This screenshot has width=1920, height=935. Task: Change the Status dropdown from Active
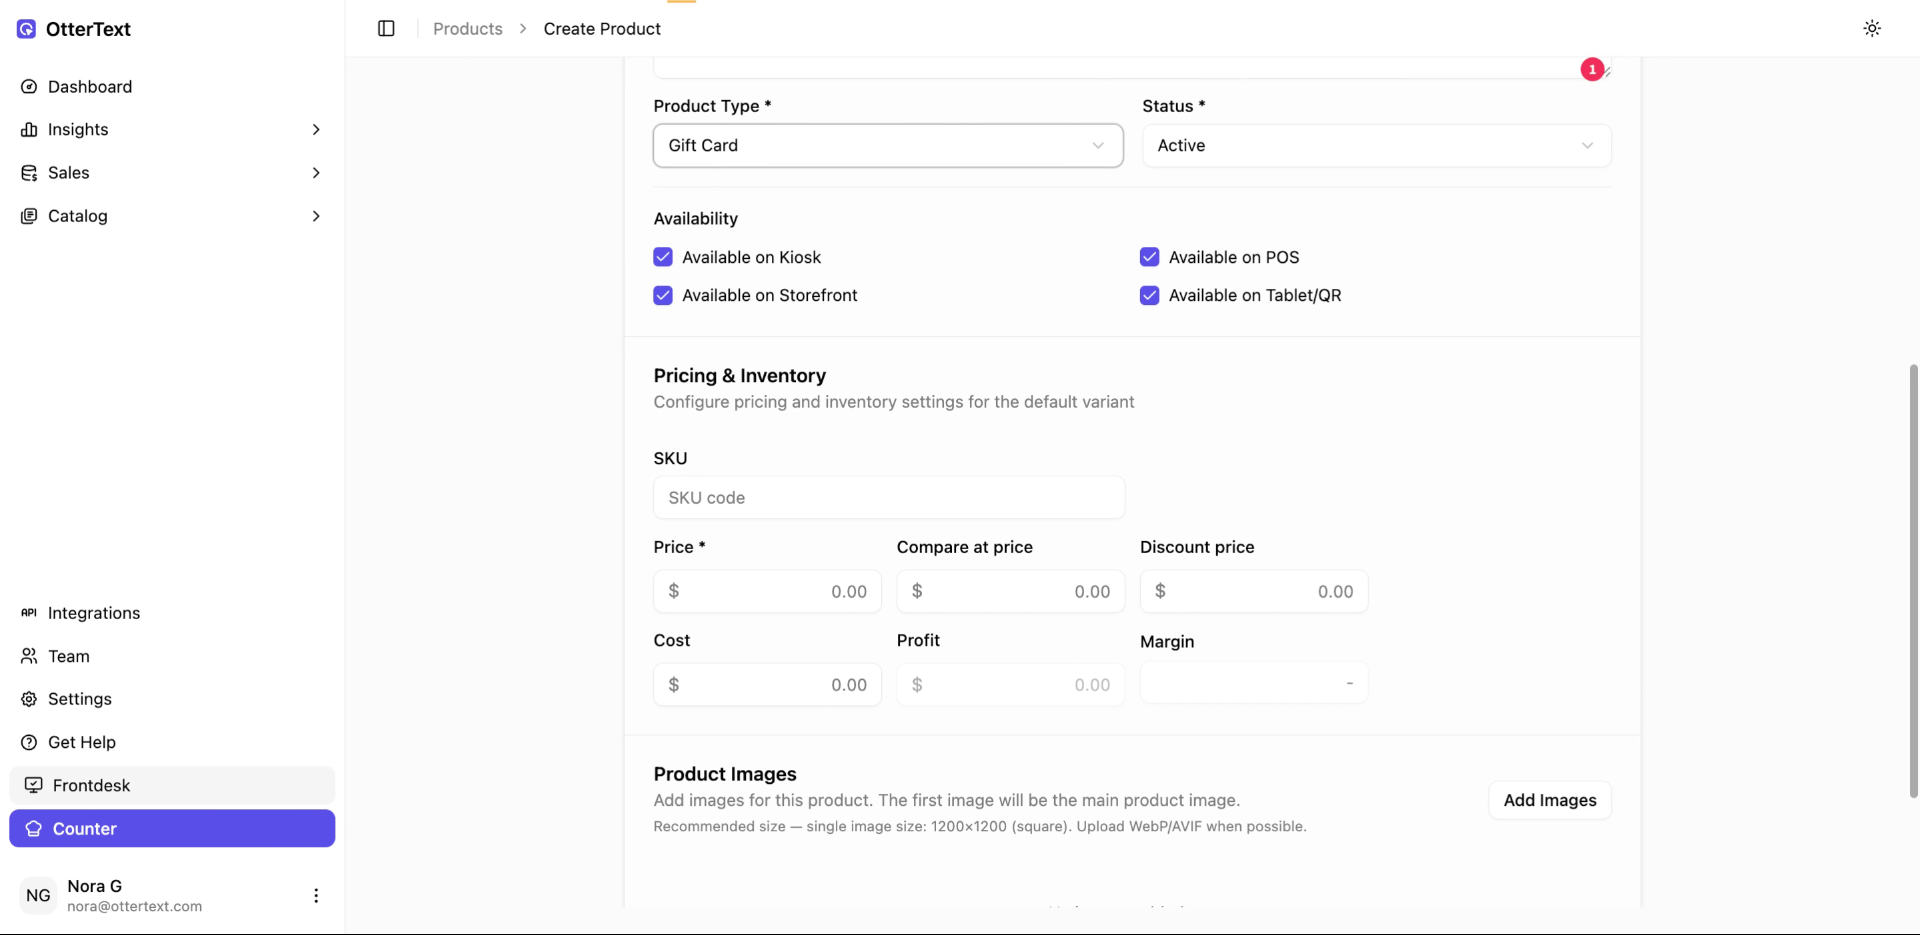click(1375, 145)
